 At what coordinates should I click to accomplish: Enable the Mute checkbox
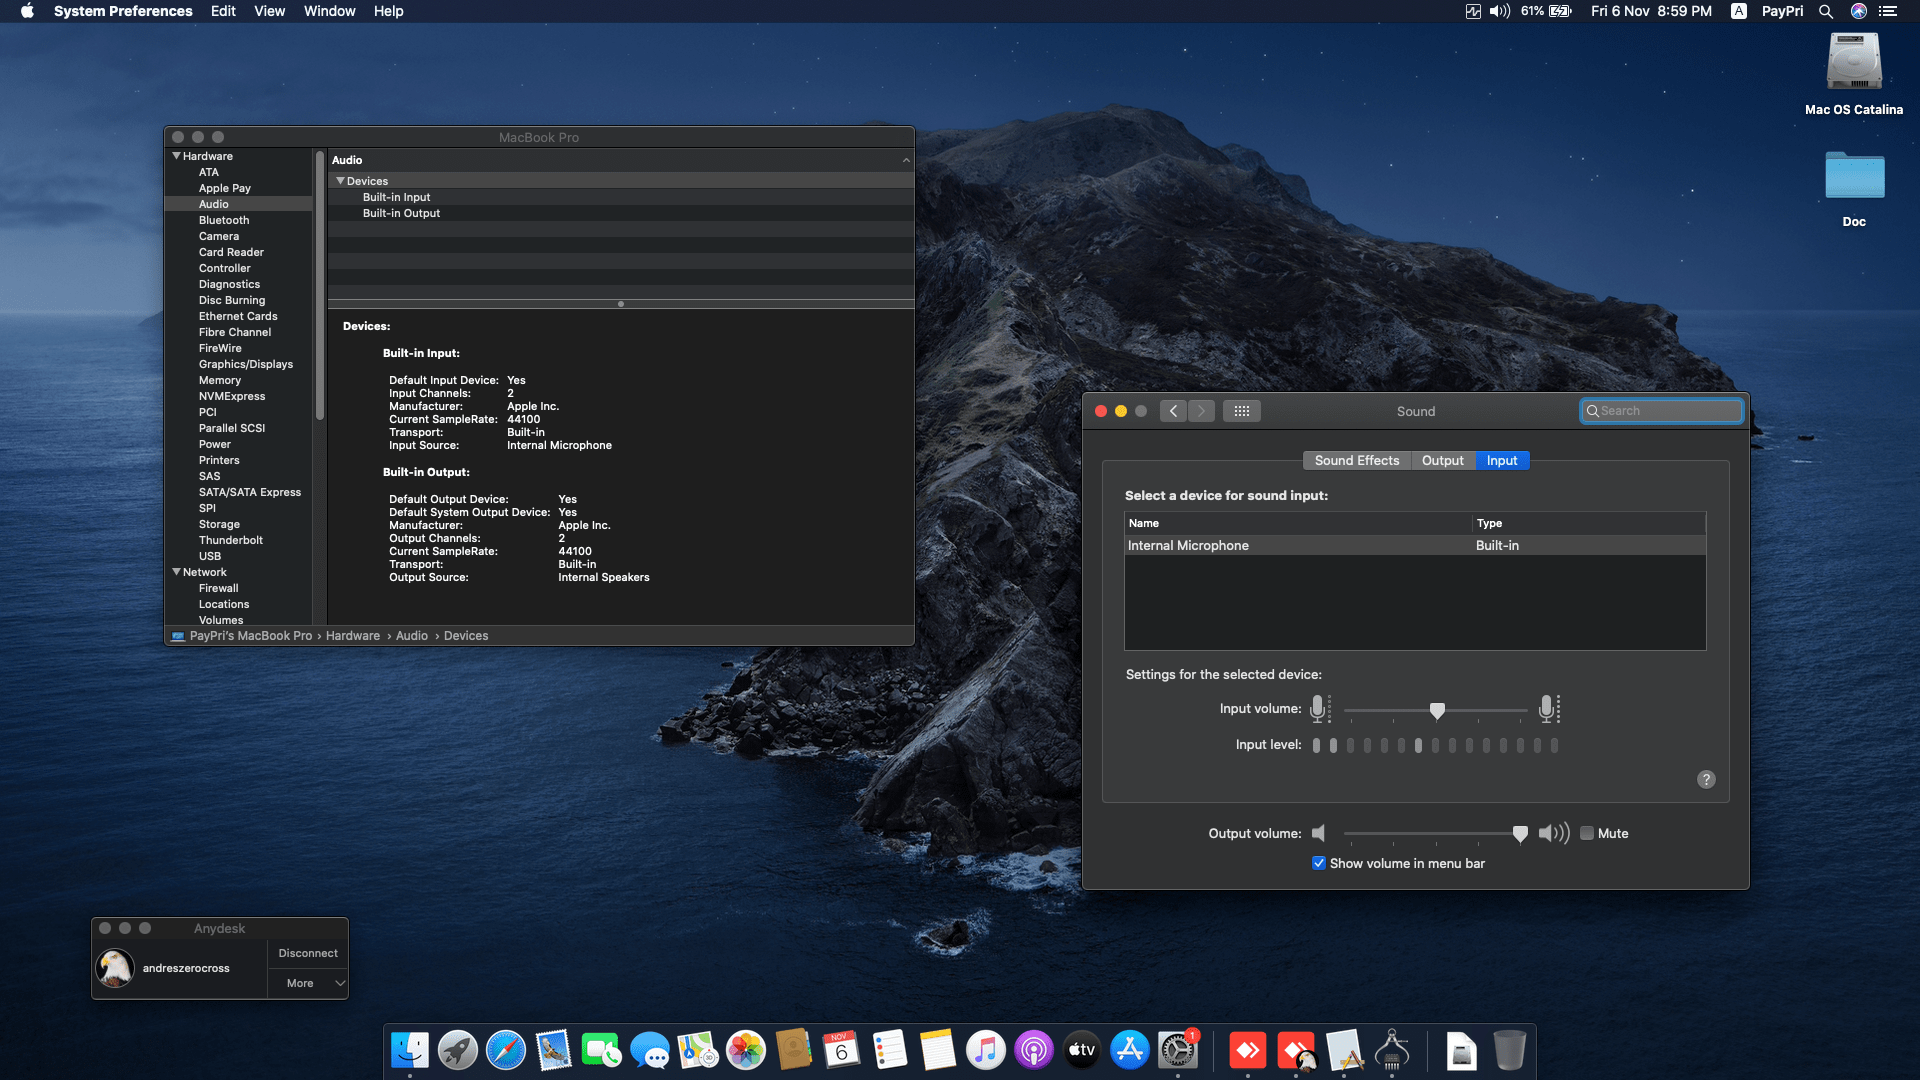(x=1587, y=833)
